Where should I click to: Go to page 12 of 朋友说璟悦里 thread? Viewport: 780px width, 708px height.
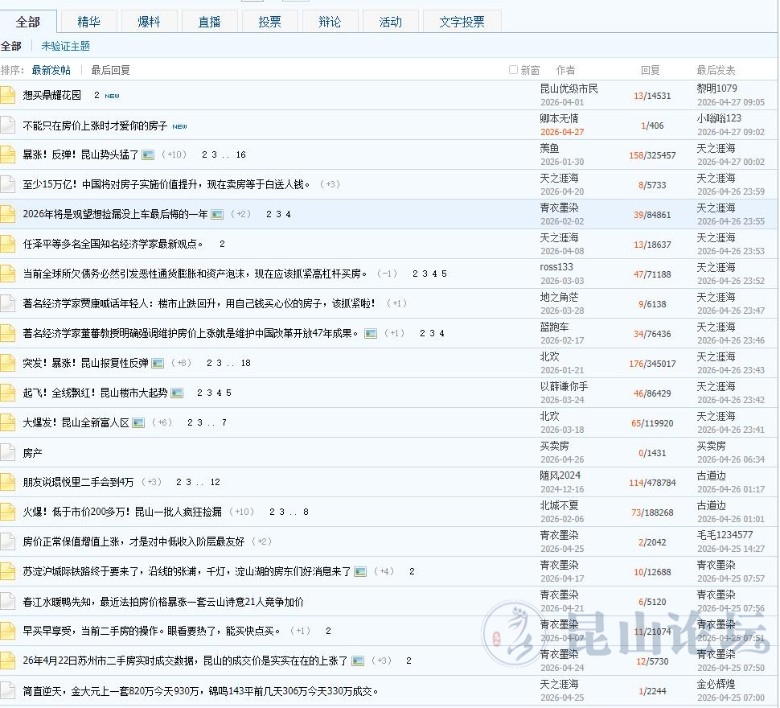[214, 482]
